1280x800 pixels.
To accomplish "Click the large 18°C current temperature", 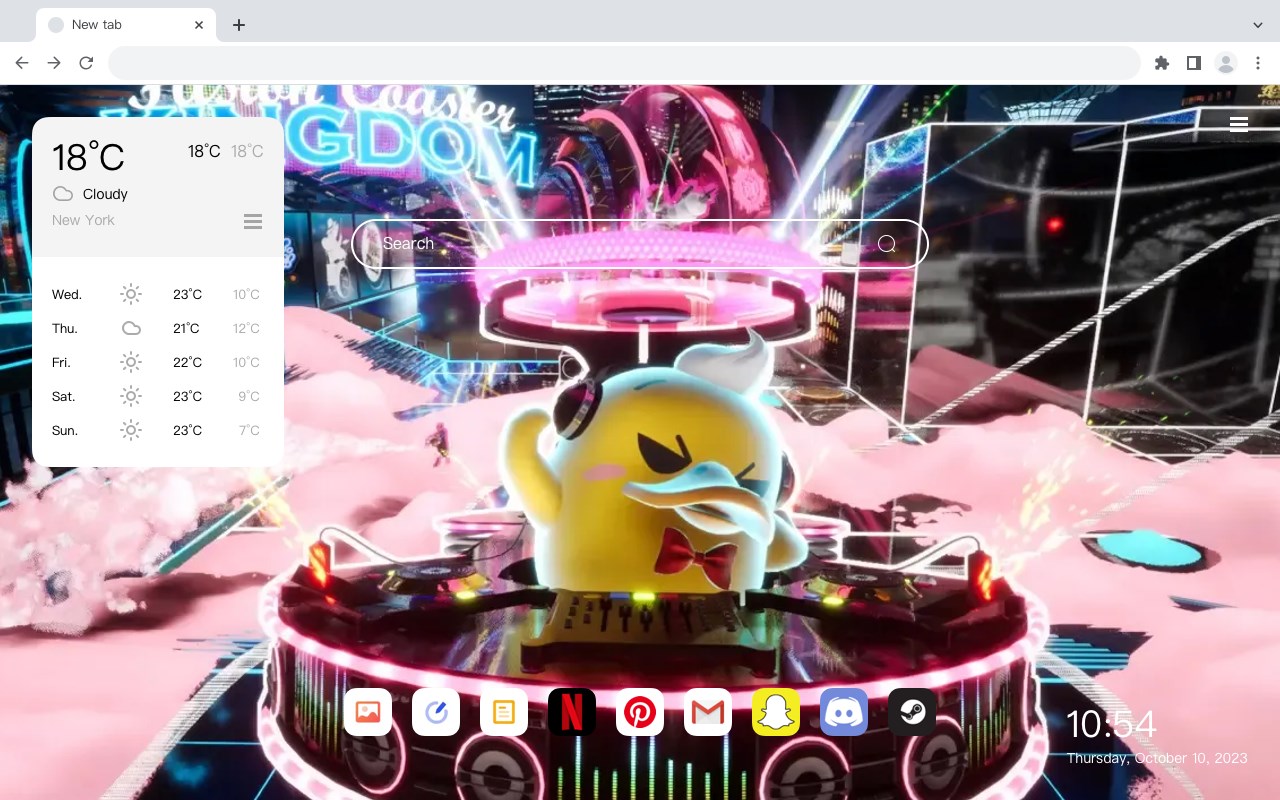I will pyautogui.click(x=88, y=157).
